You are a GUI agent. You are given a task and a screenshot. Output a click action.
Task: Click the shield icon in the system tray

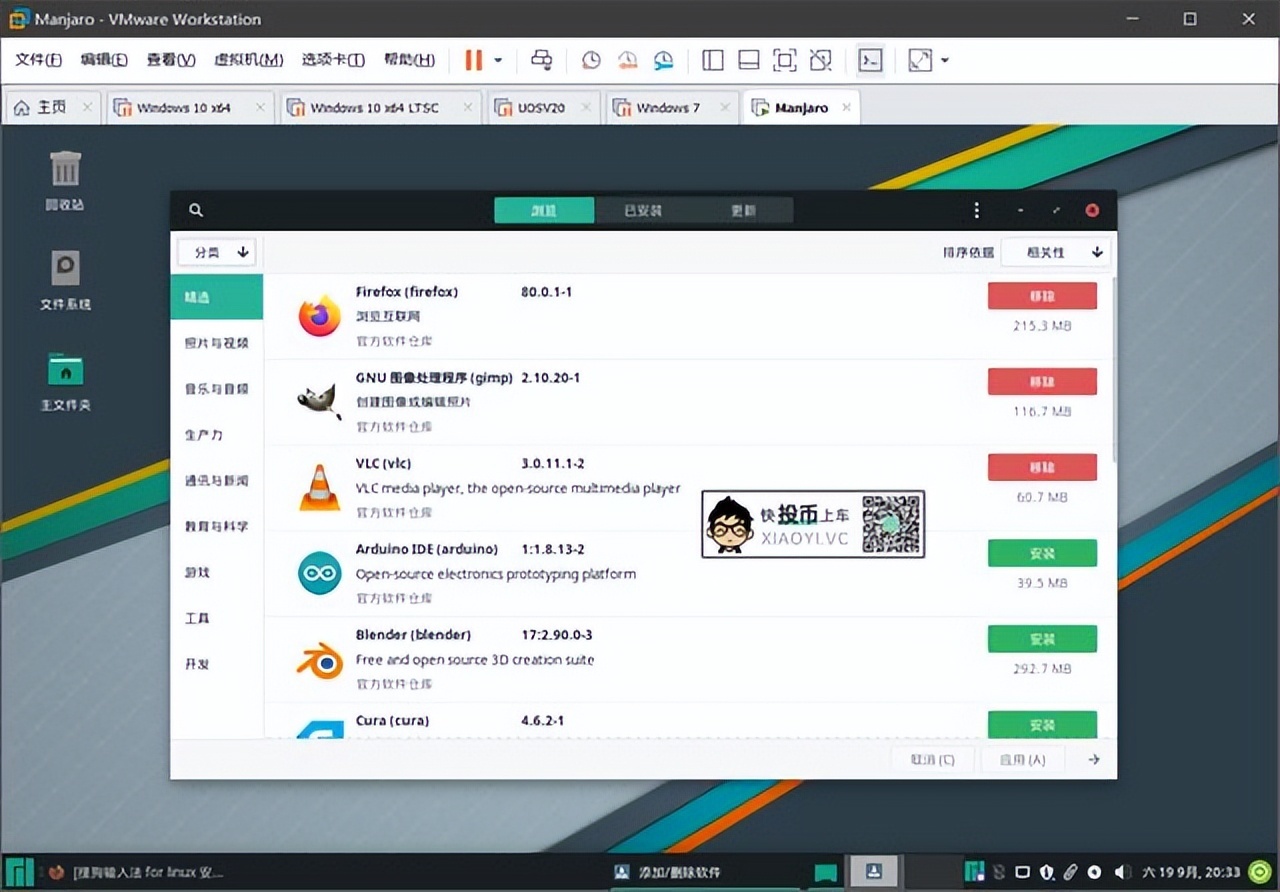(1046, 872)
